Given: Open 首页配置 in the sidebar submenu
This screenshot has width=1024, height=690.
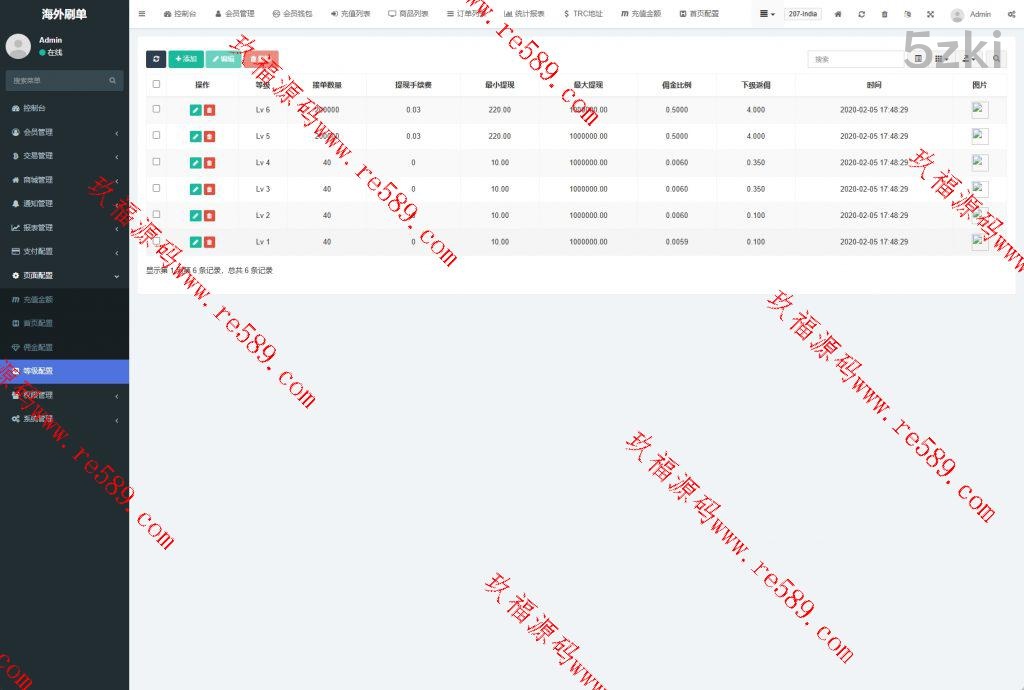Looking at the screenshot, I should click(64, 323).
